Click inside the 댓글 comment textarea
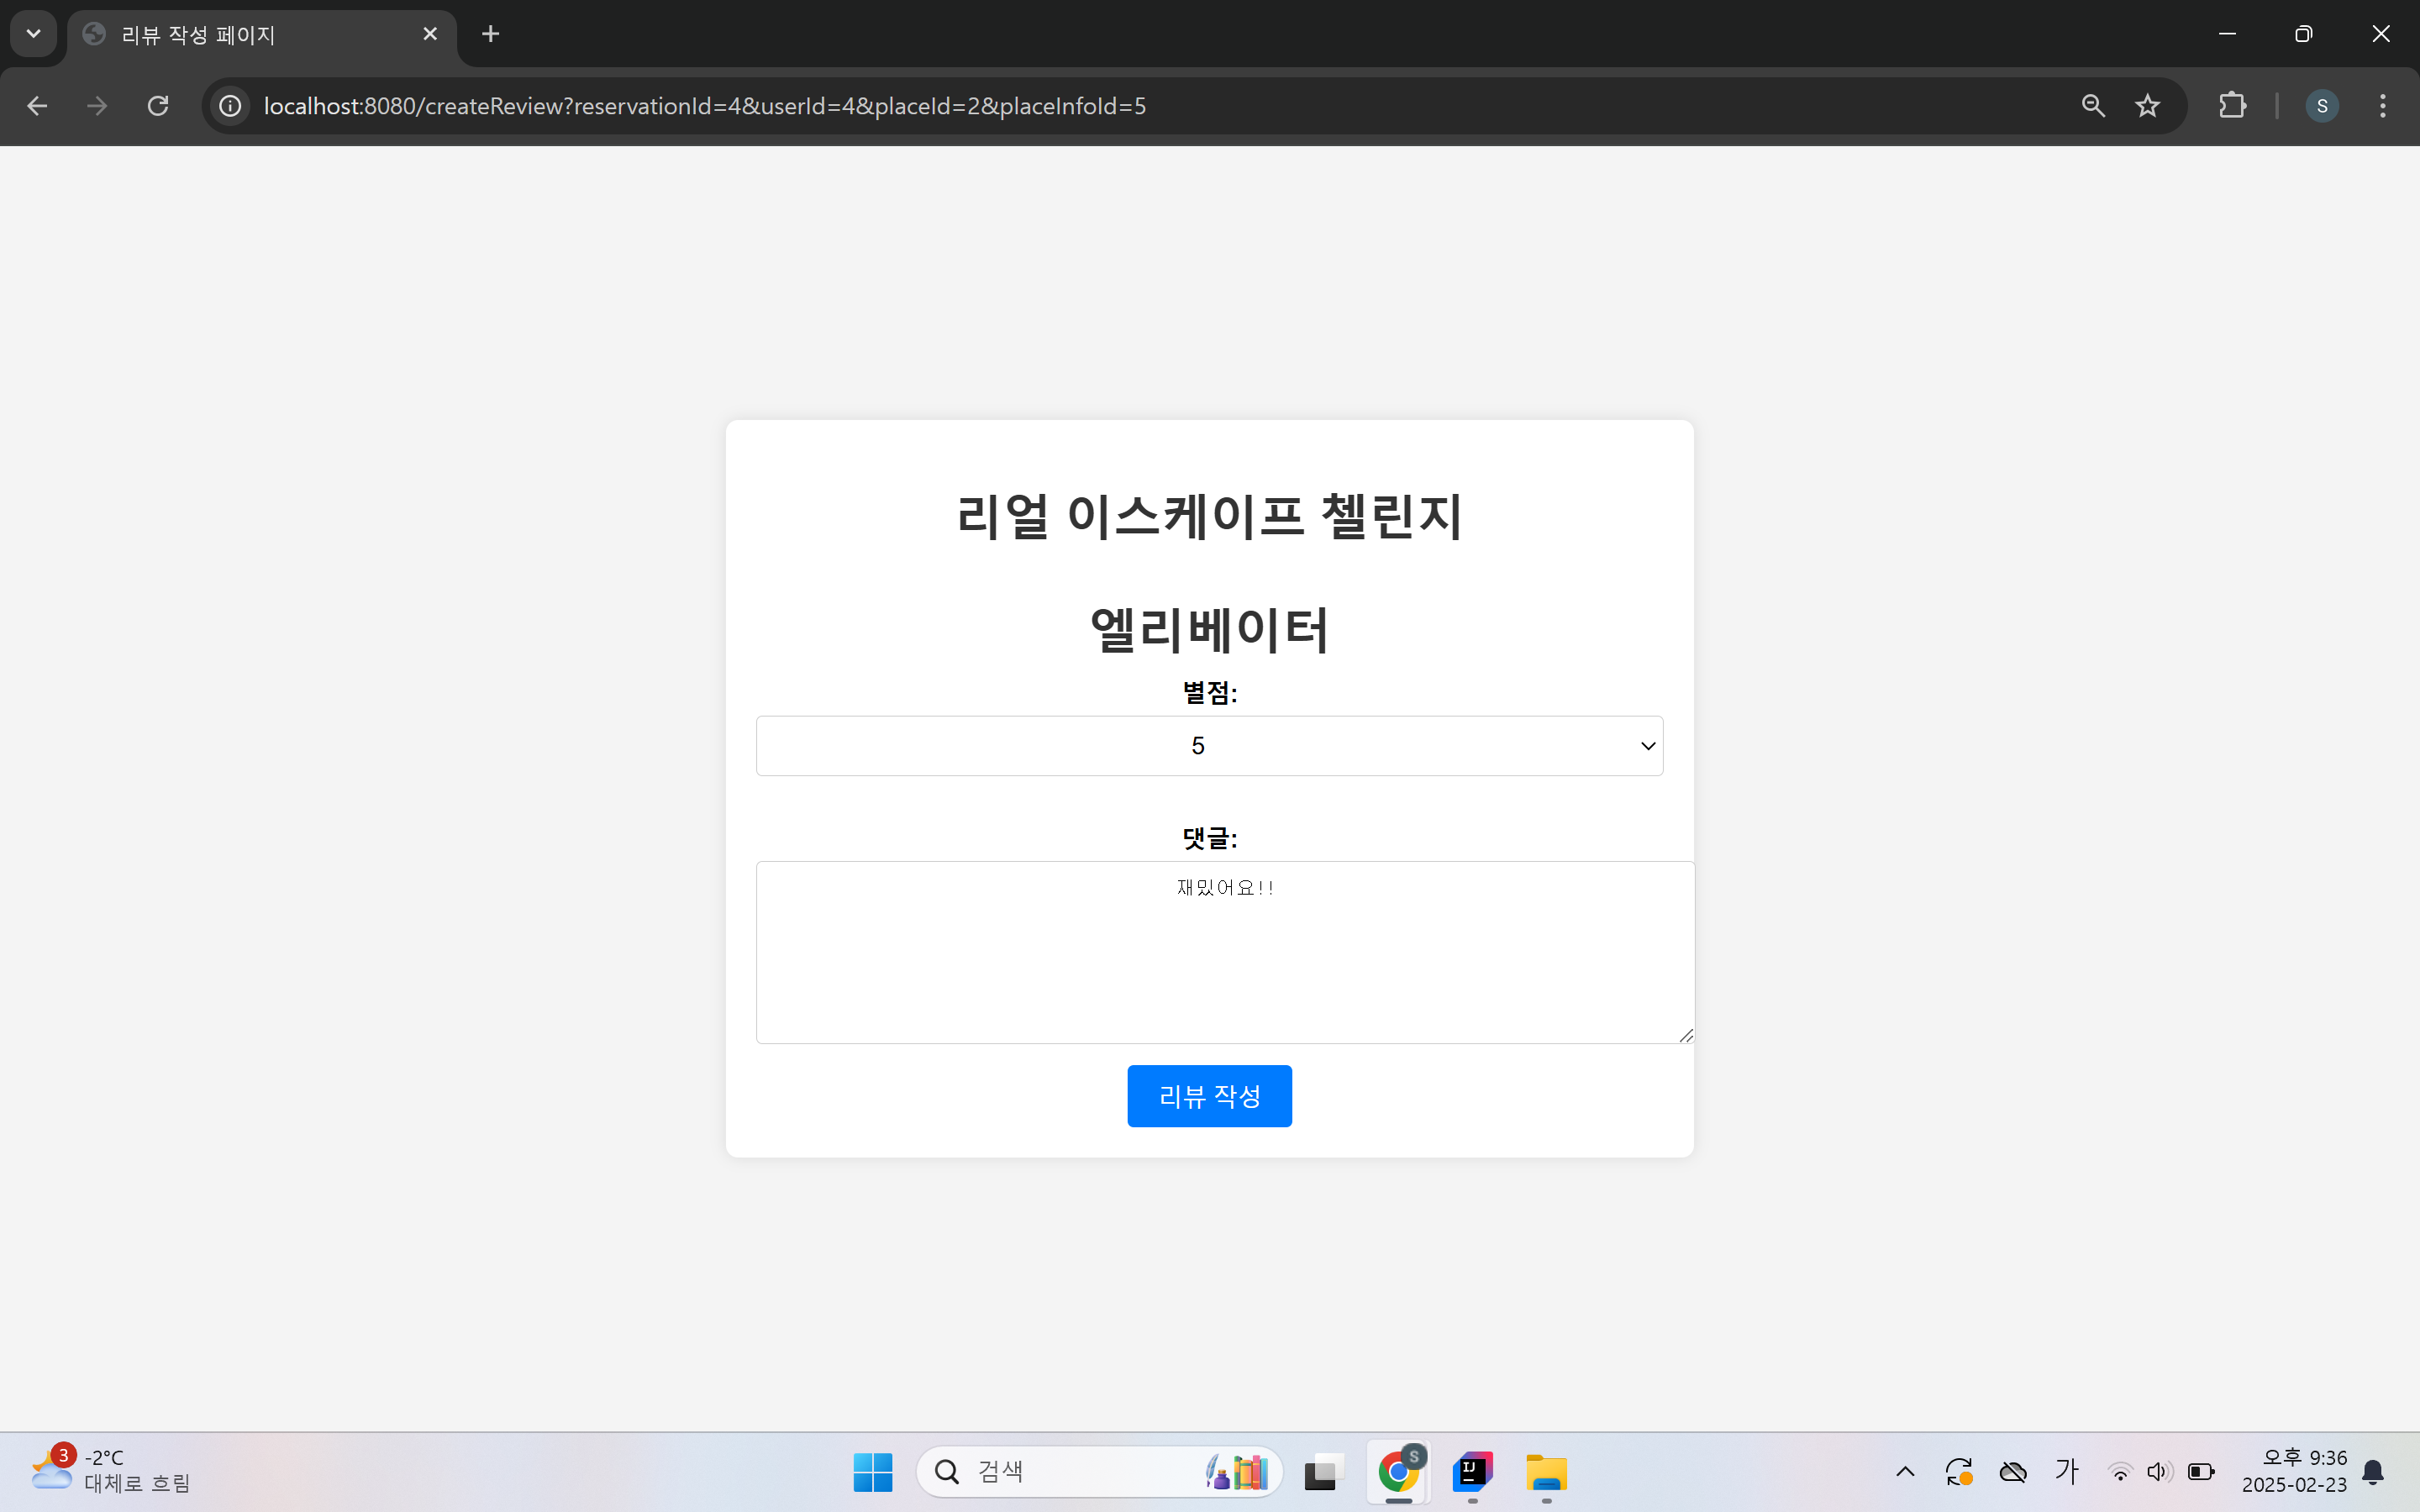Image resolution: width=2420 pixels, height=1512 pixels. tap(1224, 960)
